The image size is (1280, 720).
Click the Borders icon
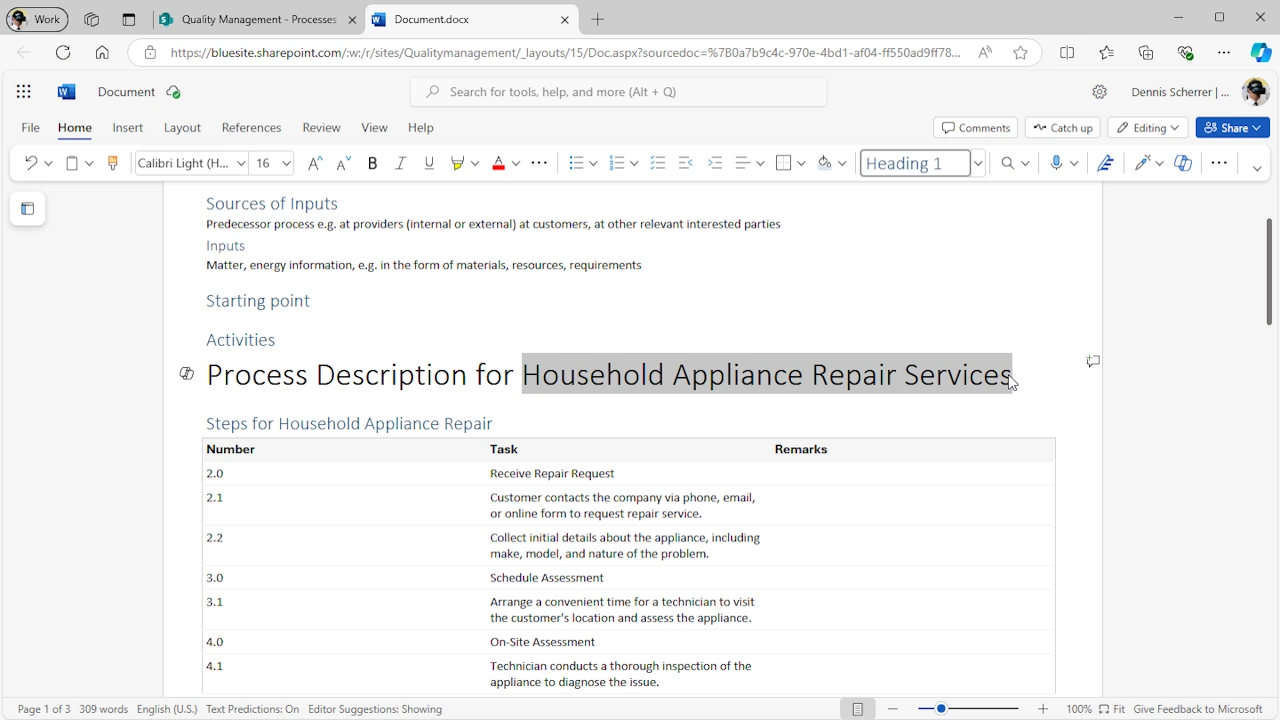[784, 163]
